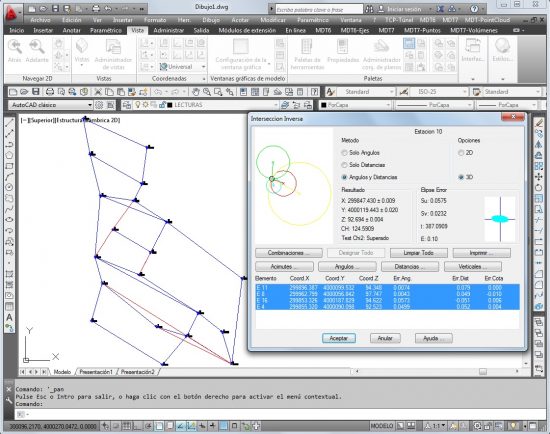Click the Save disk icon in toolbar
The image size is (550, 434).
(36, 92)
